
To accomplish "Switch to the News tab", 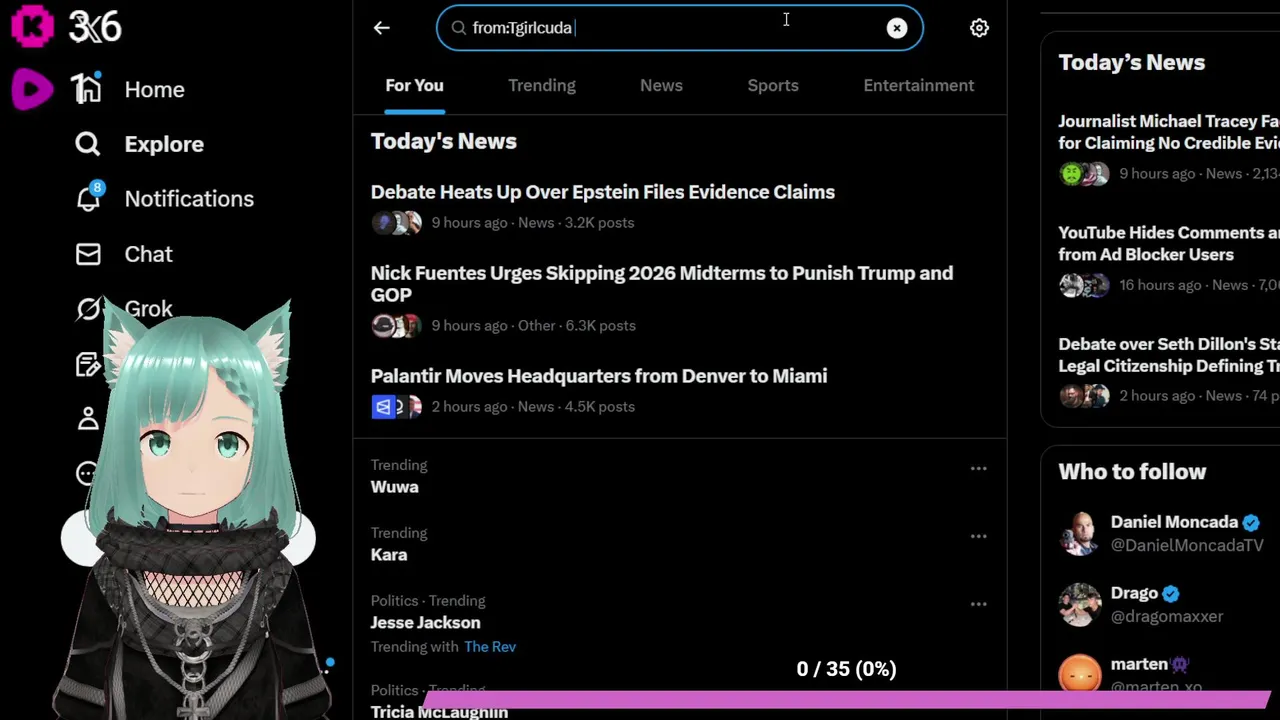I will coord(661,85).
